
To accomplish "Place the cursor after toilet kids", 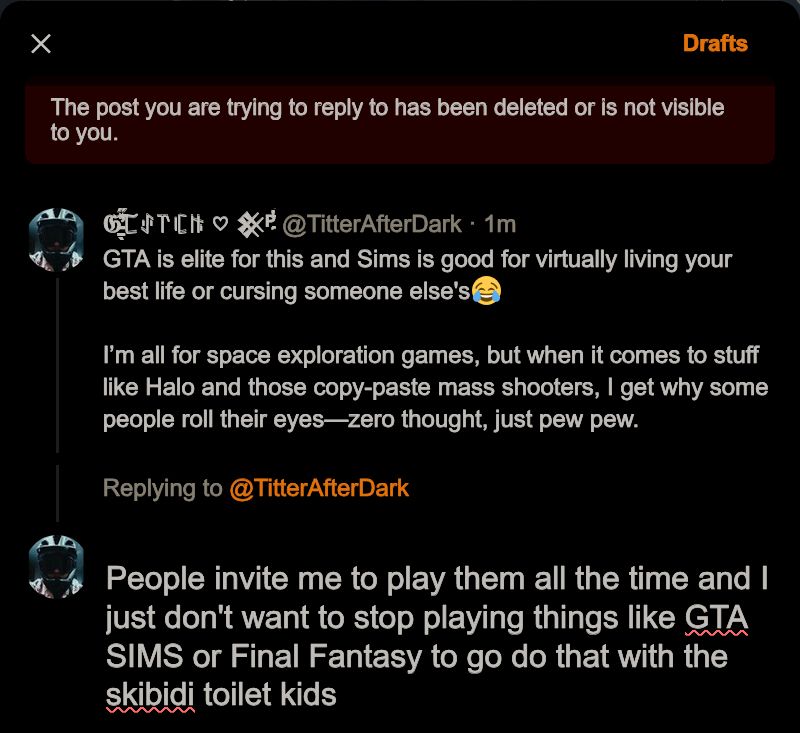I will coord(338,695).
